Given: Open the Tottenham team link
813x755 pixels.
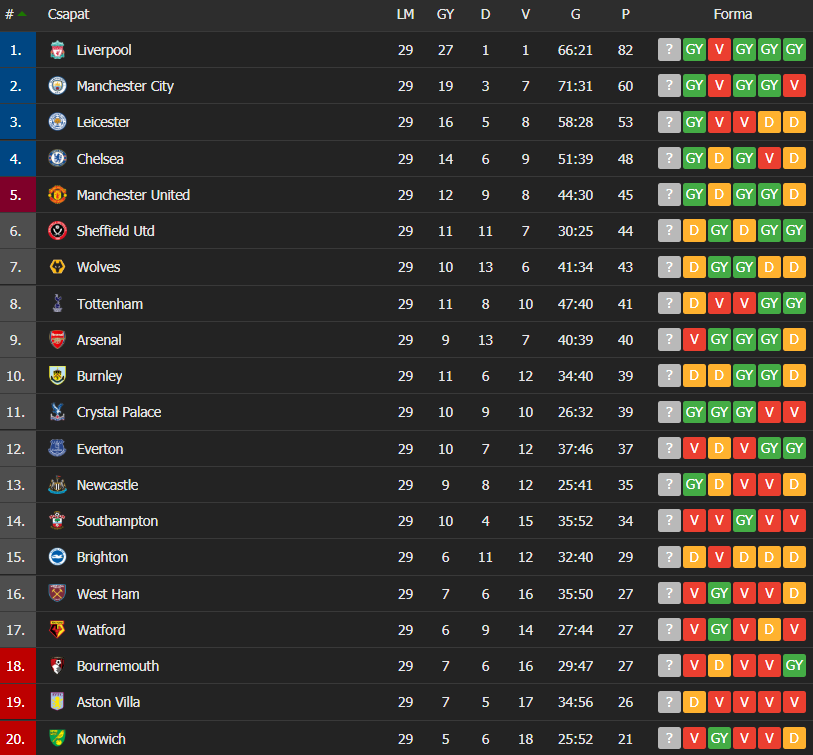Looking at the screenshot, I should point(110,304).
